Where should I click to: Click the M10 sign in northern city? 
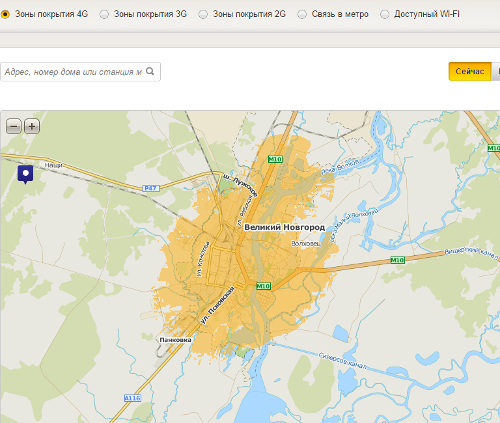point(275,159)
